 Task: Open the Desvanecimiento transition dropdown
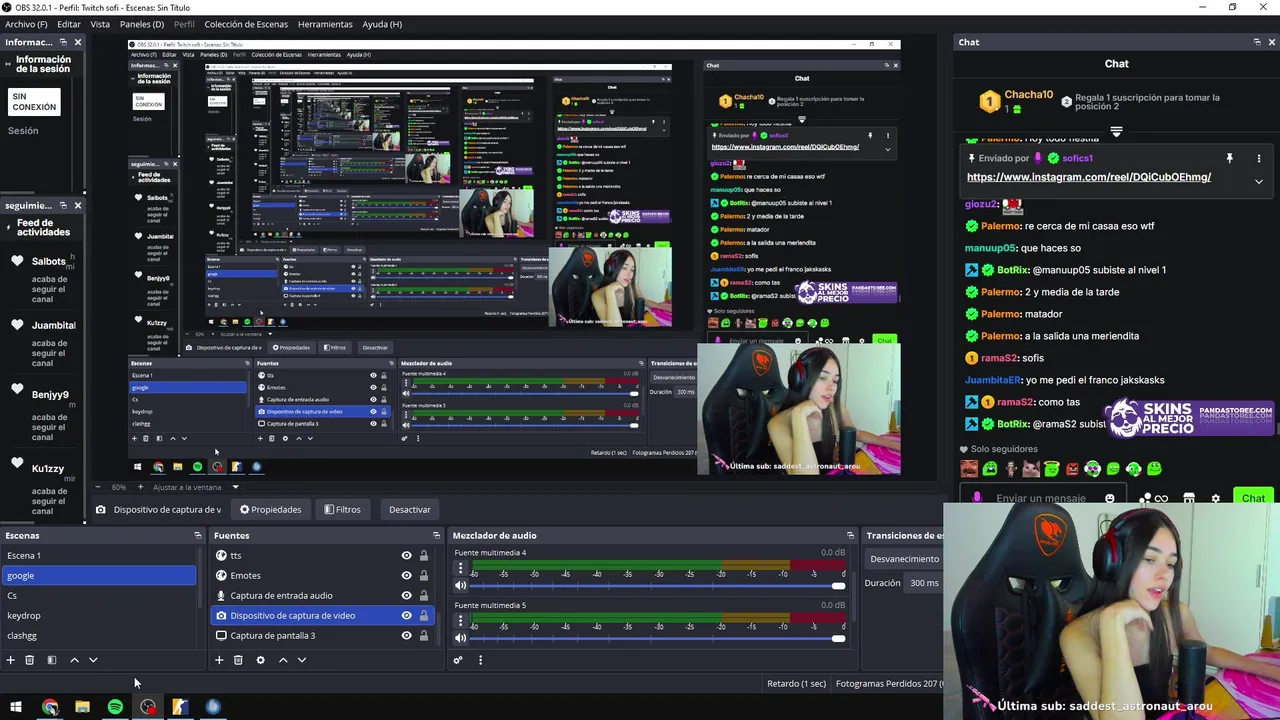click(904, 559)
